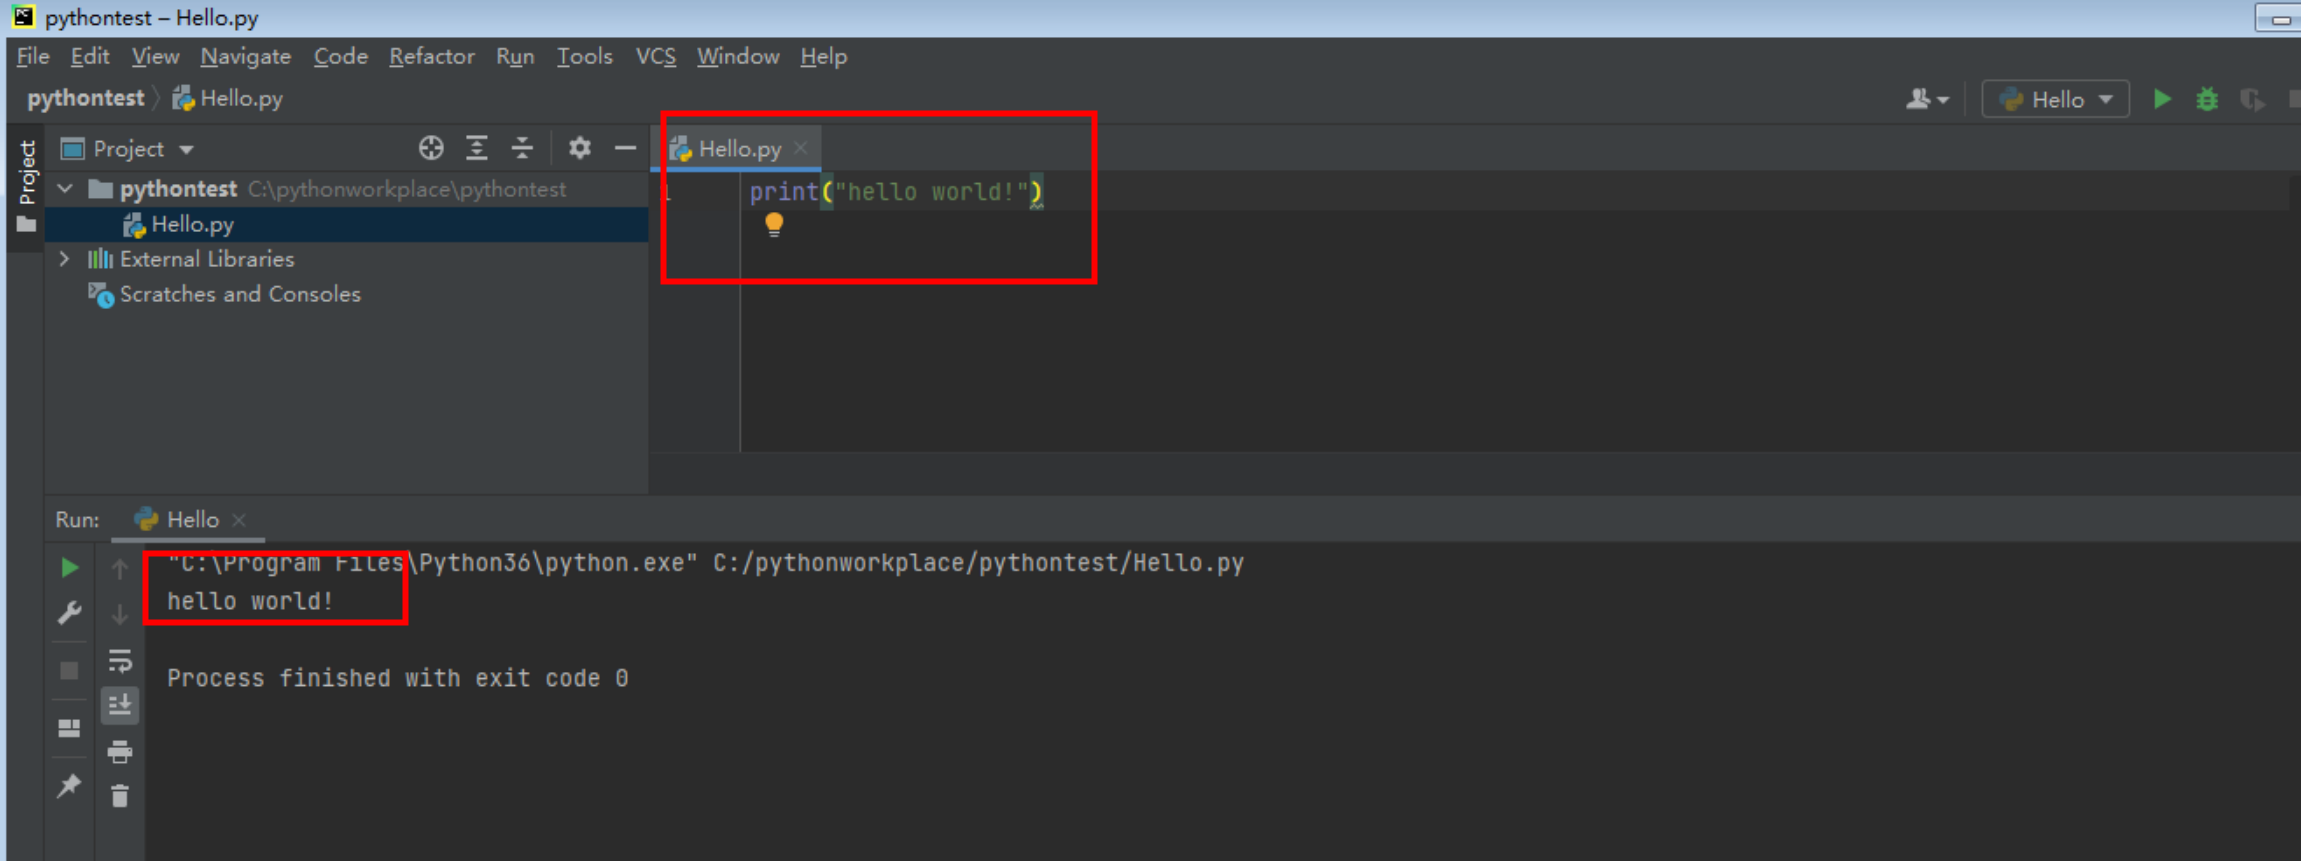The width and height of the screenshot is (2301, 861).
Task: Open the Project view dropdown
Action: point(127,149)
